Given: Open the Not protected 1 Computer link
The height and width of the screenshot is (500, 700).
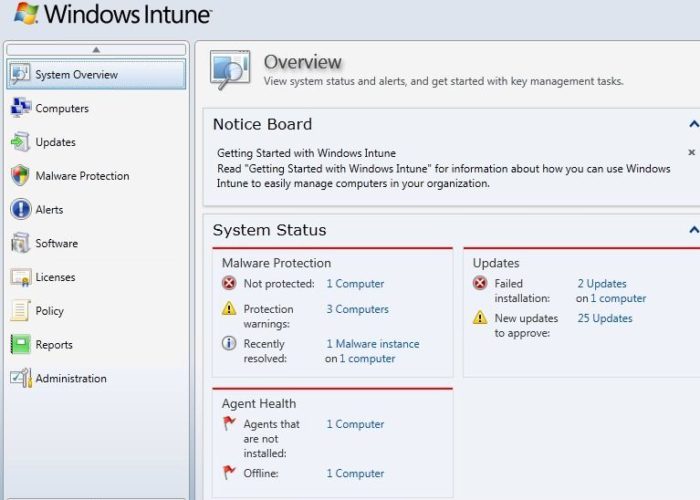Looking at the screenshot, I should tap(355, 283).
